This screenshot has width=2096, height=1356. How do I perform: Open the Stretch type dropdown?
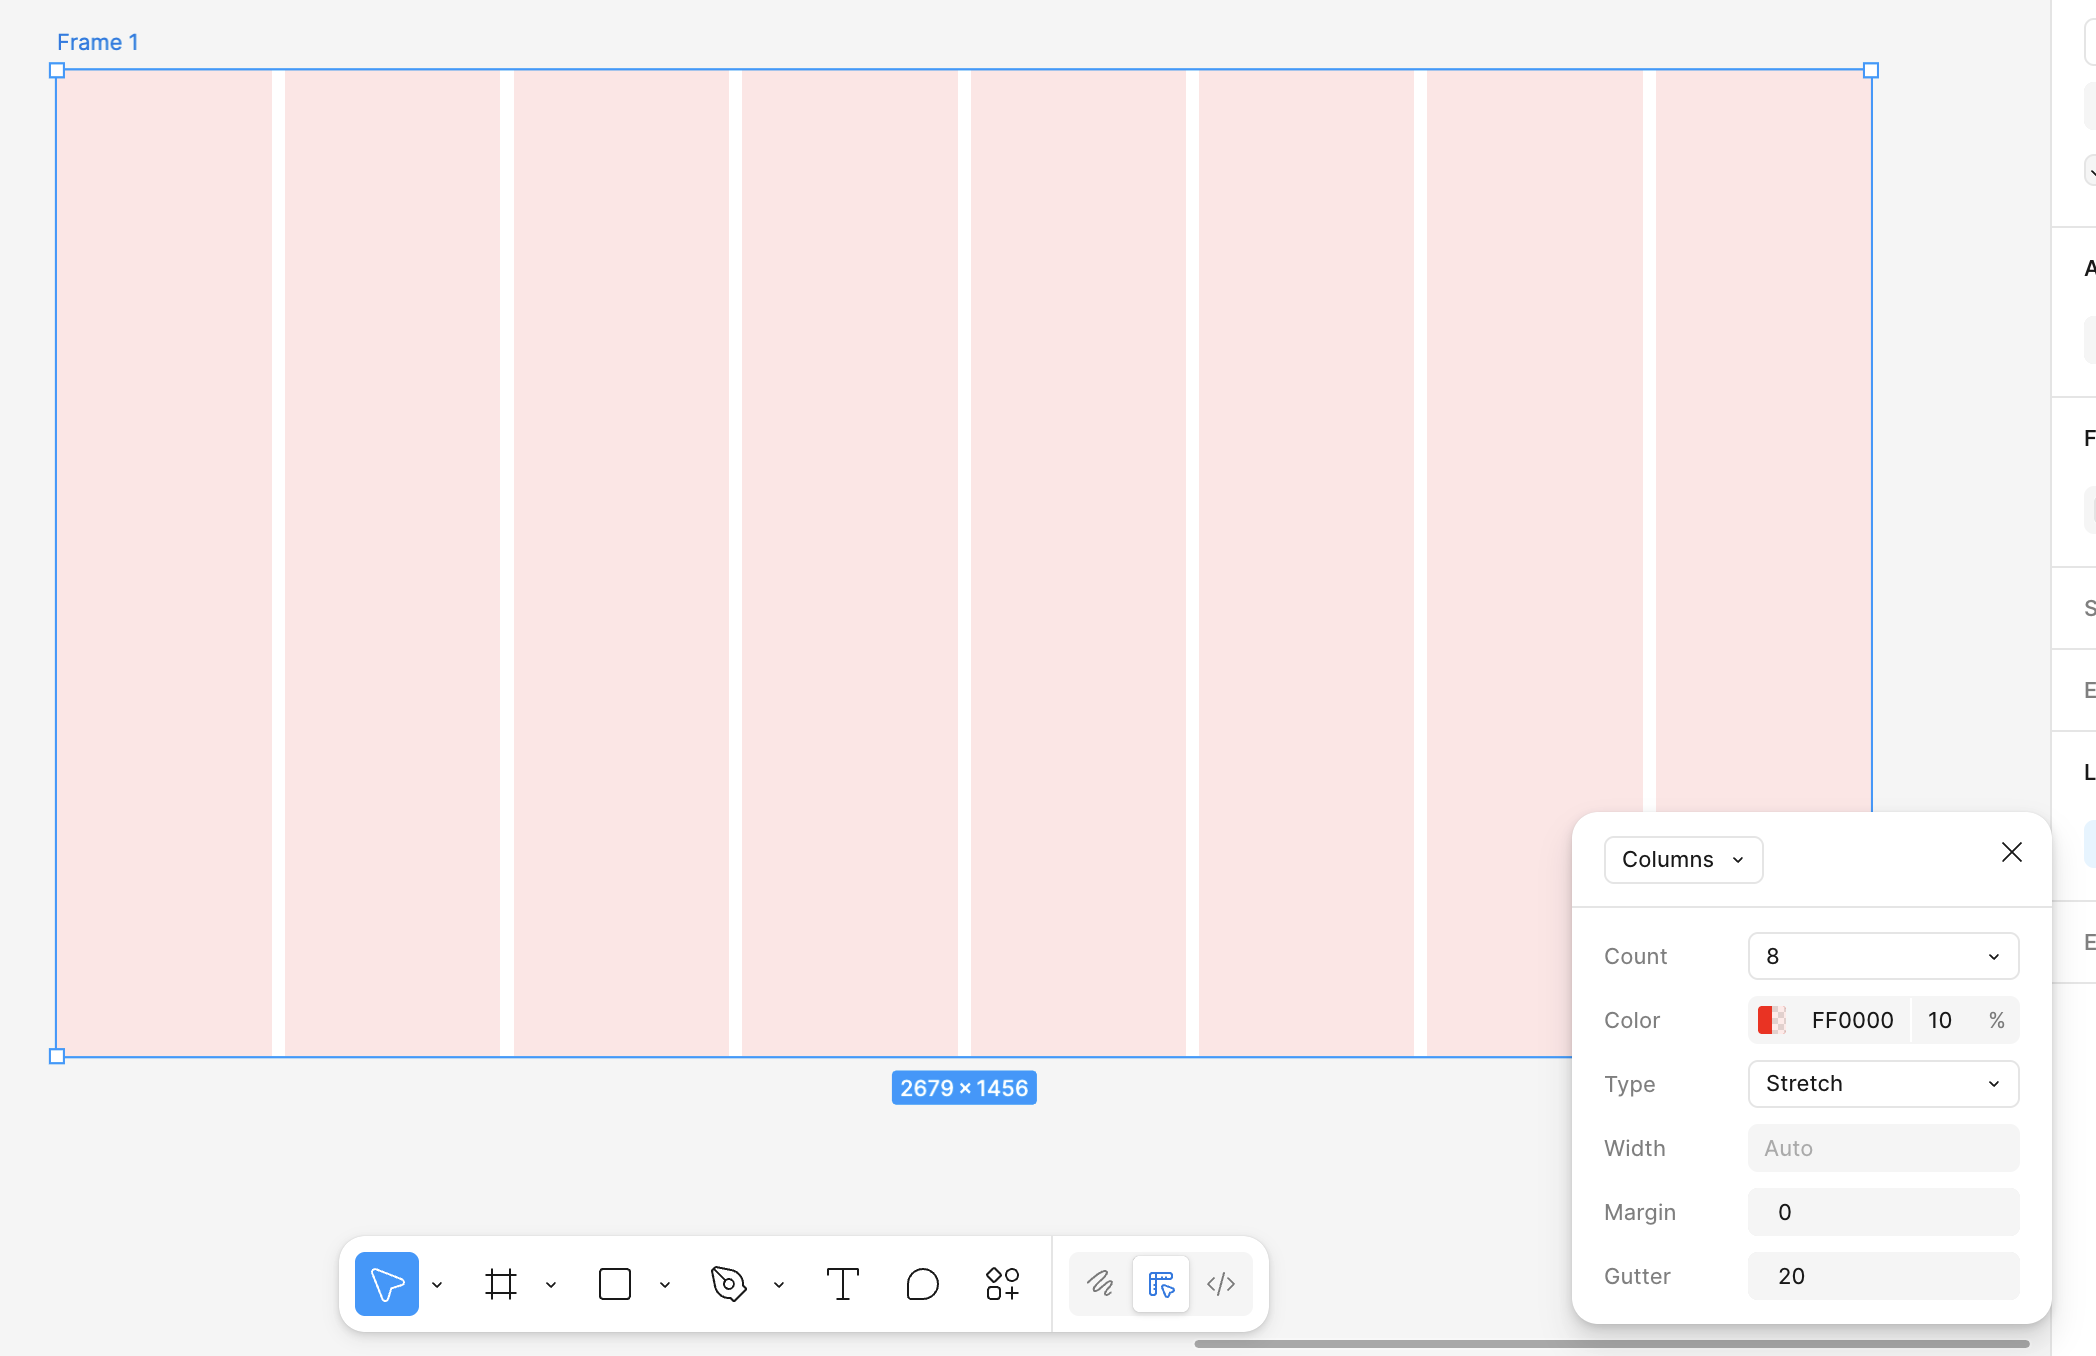tap(1883, 1084)
